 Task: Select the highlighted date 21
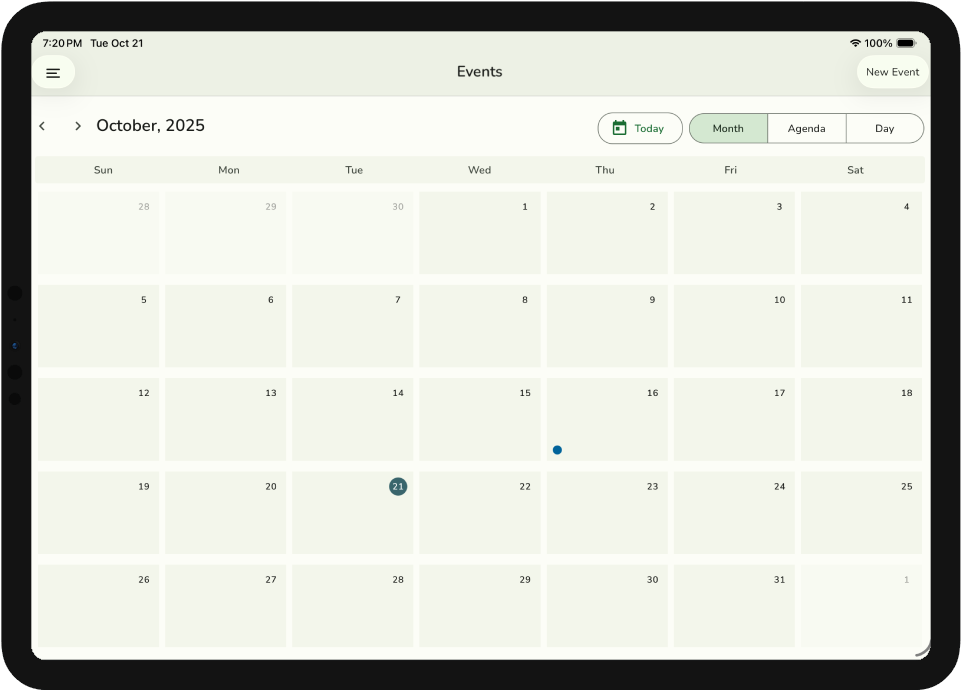398,487
